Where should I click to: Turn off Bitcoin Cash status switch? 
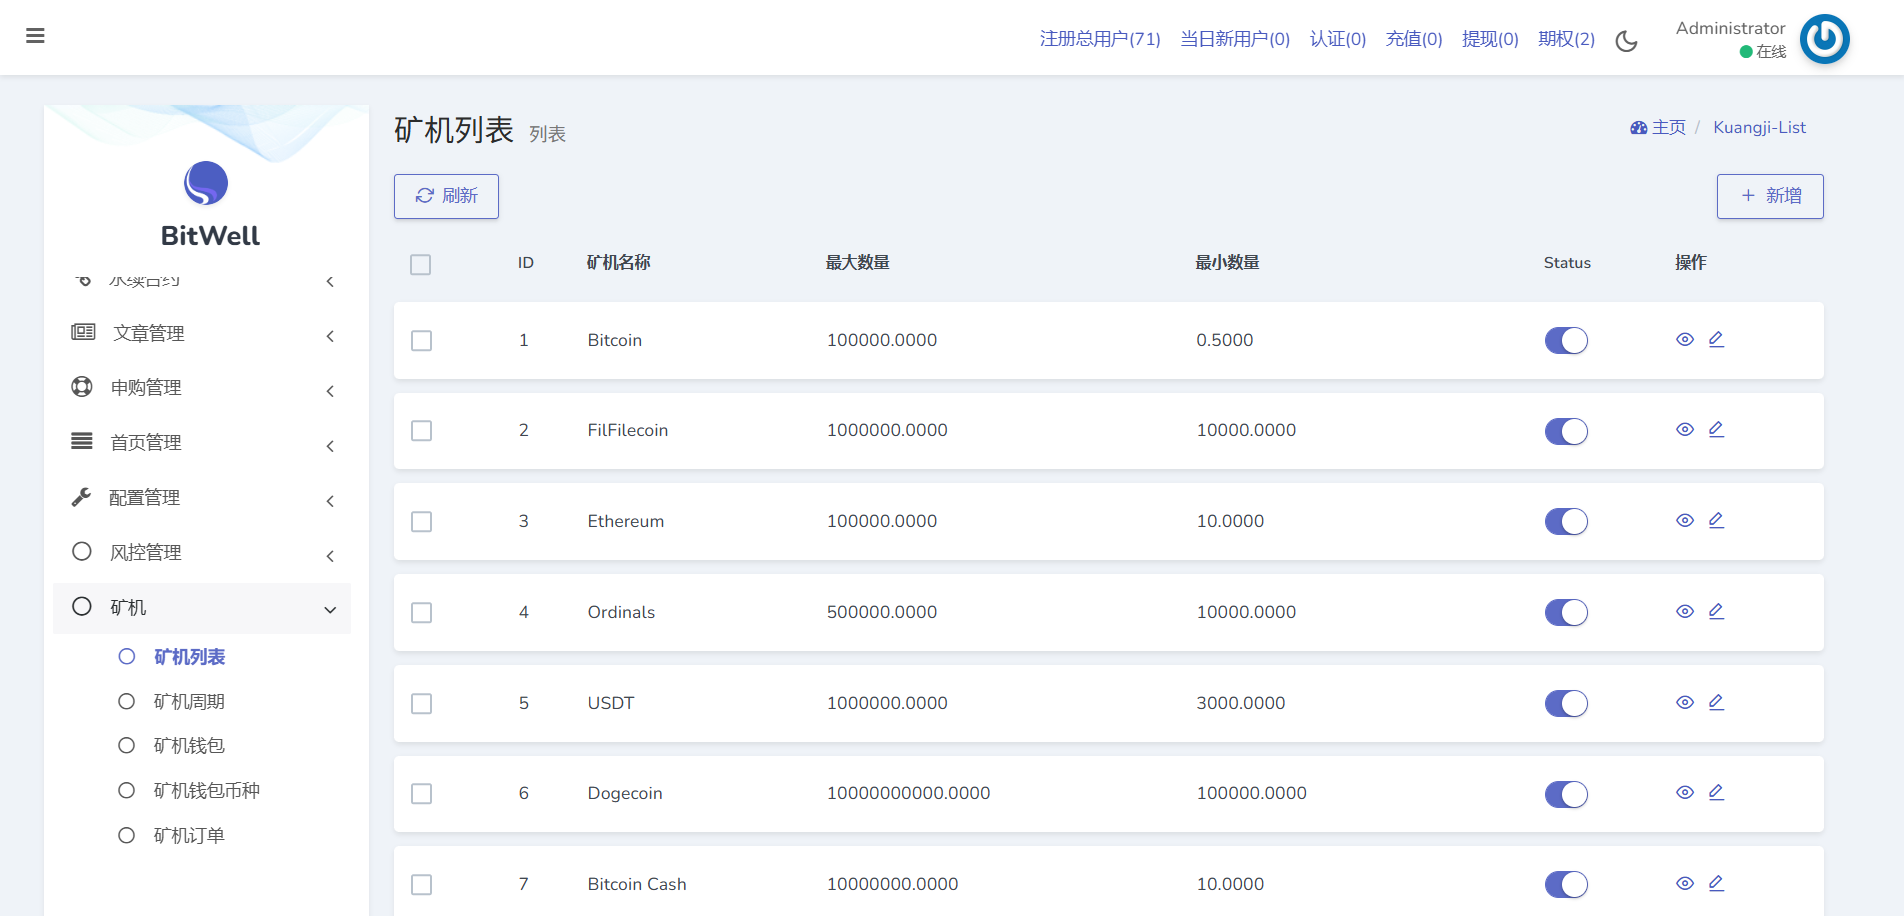1566,885
